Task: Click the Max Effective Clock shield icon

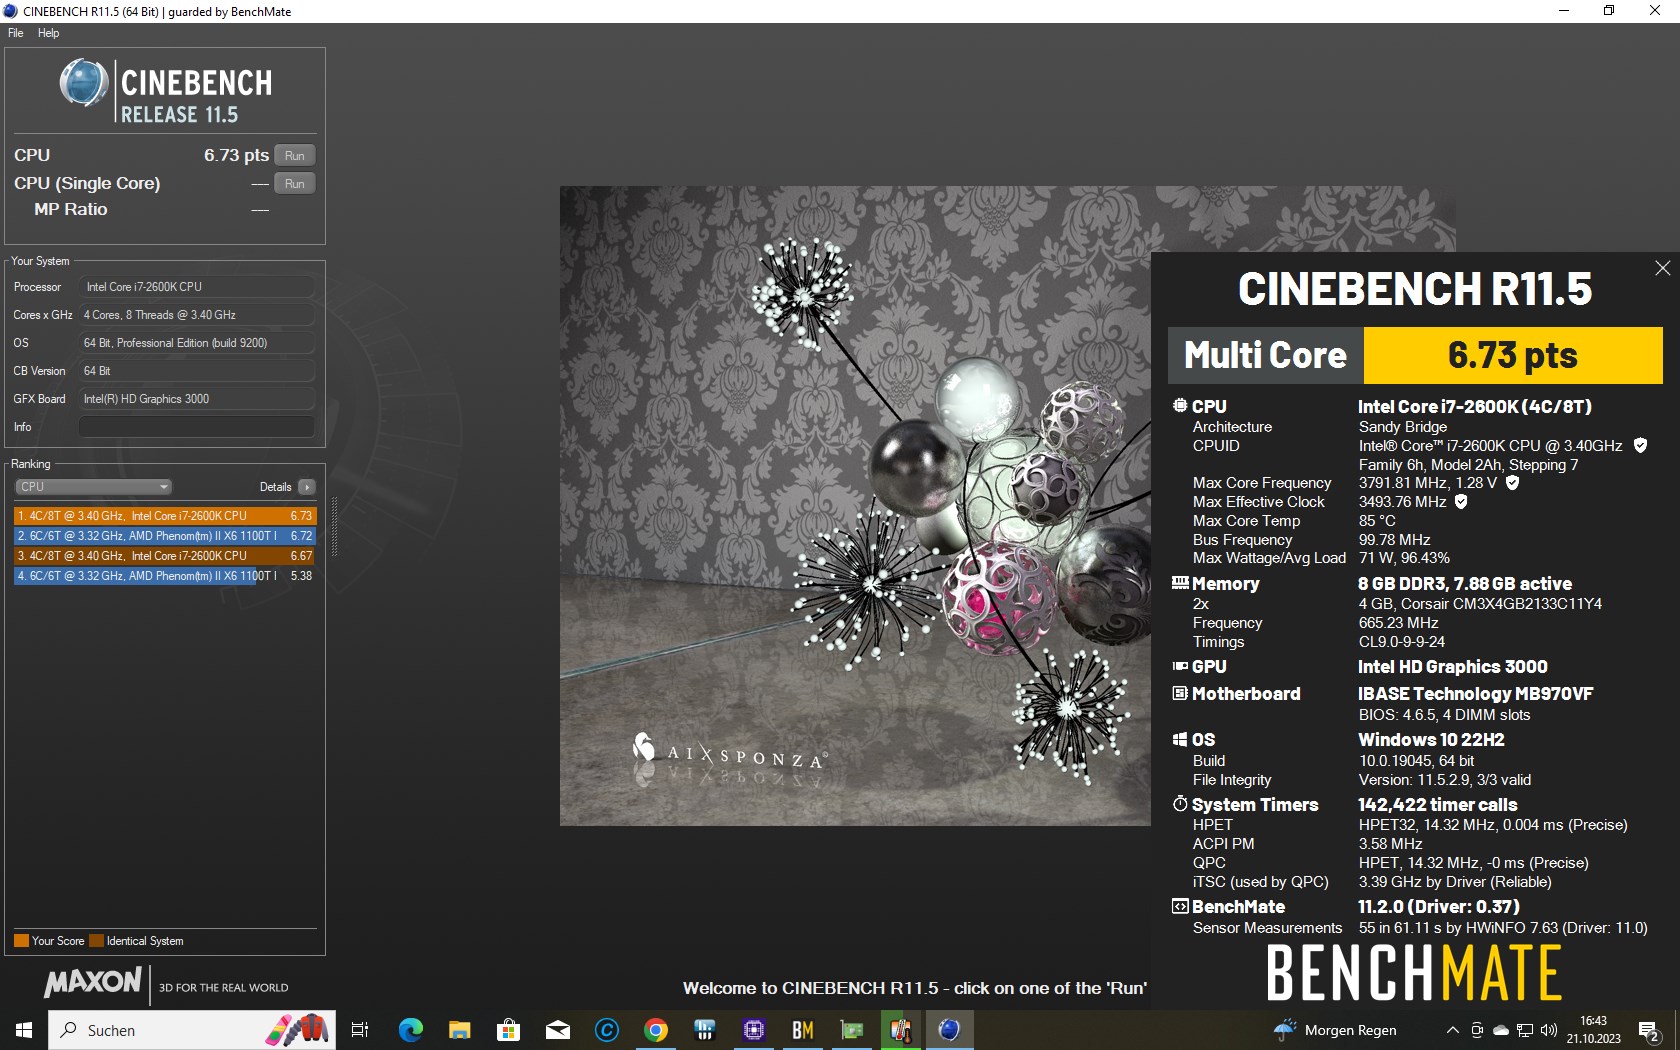Action: (x=1461, y=502)
